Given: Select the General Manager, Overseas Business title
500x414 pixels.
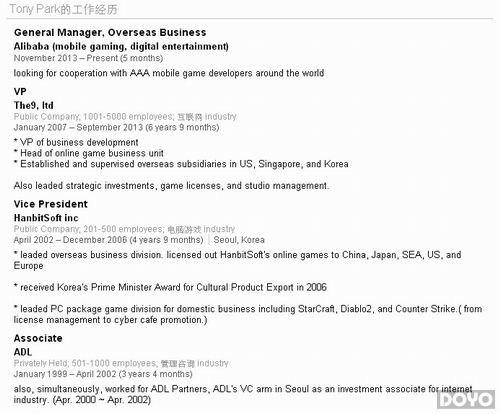Looking at the screenshot, I should [110, 32].
